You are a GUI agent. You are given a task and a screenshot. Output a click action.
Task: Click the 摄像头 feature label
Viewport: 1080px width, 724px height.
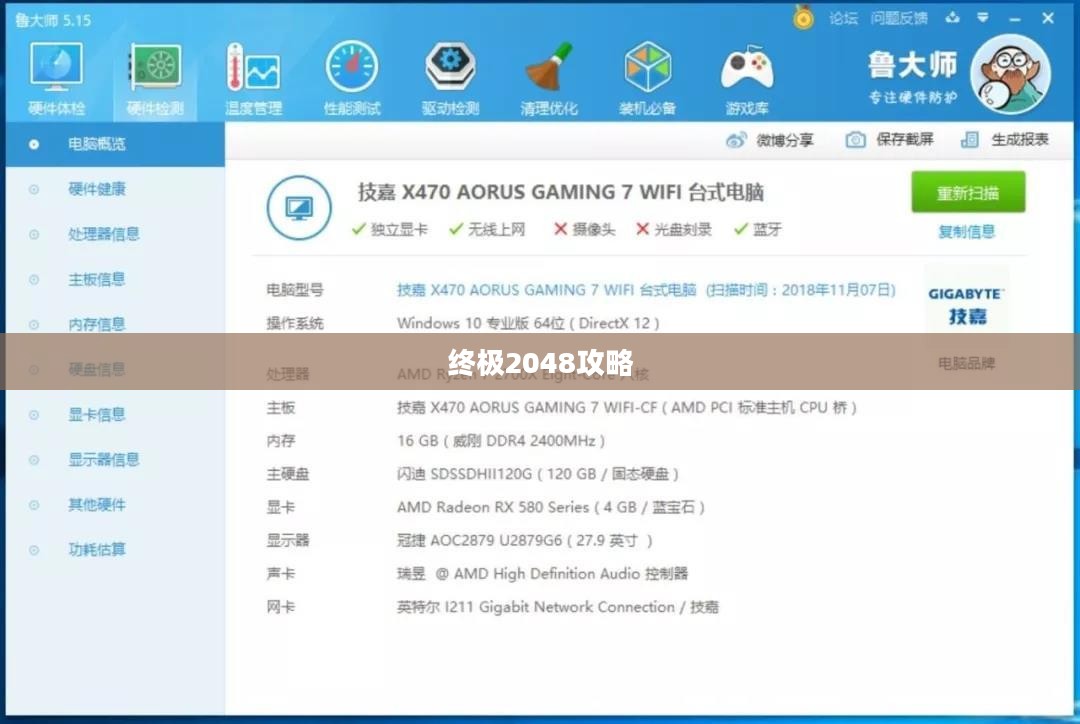(594, 229)
